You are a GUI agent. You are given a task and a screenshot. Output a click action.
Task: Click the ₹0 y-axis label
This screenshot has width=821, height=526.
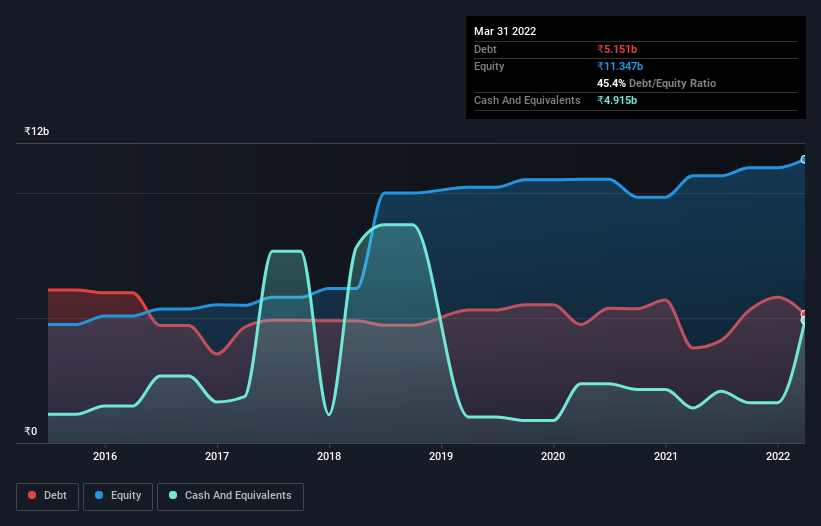(31, 431)
